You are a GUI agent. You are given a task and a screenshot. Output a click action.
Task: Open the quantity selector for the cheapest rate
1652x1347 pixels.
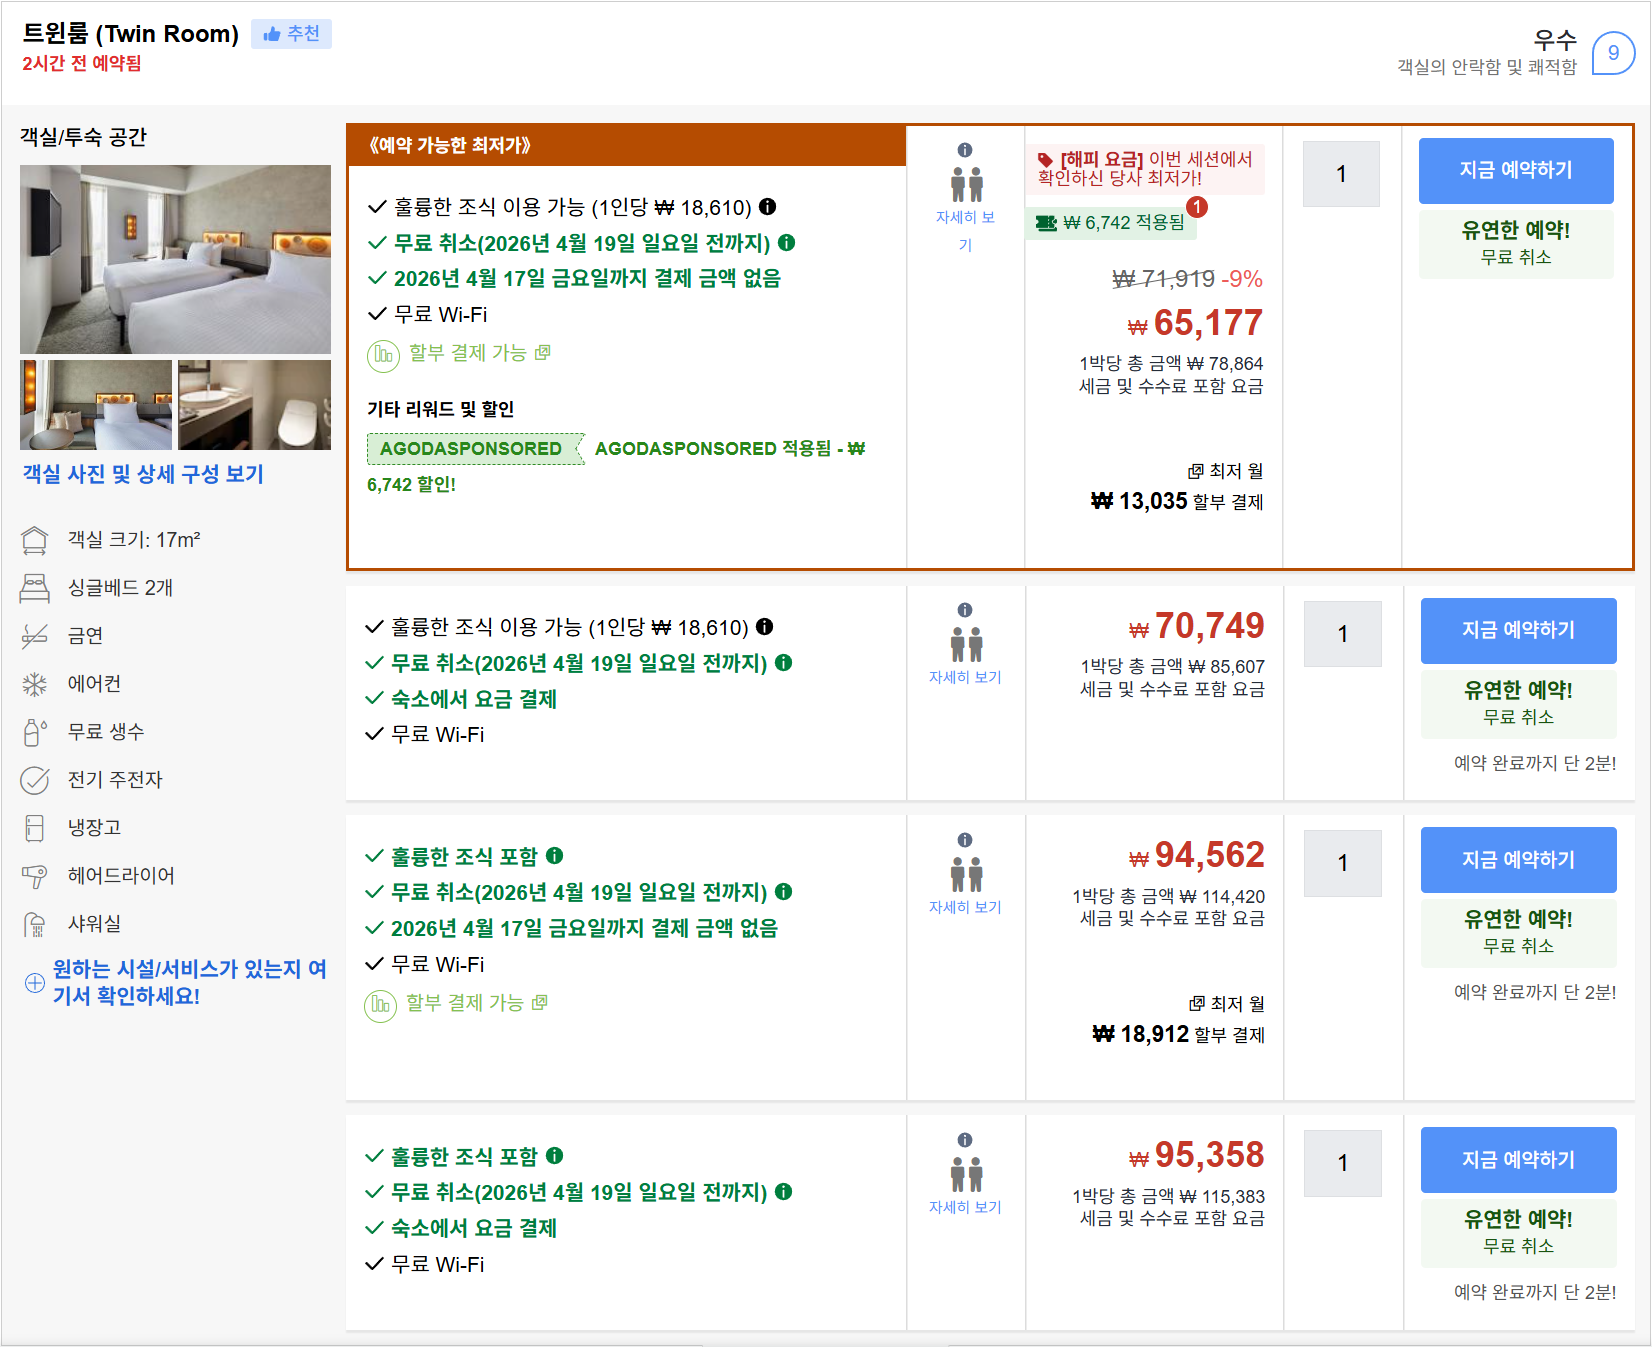(x=1341, y=173)
